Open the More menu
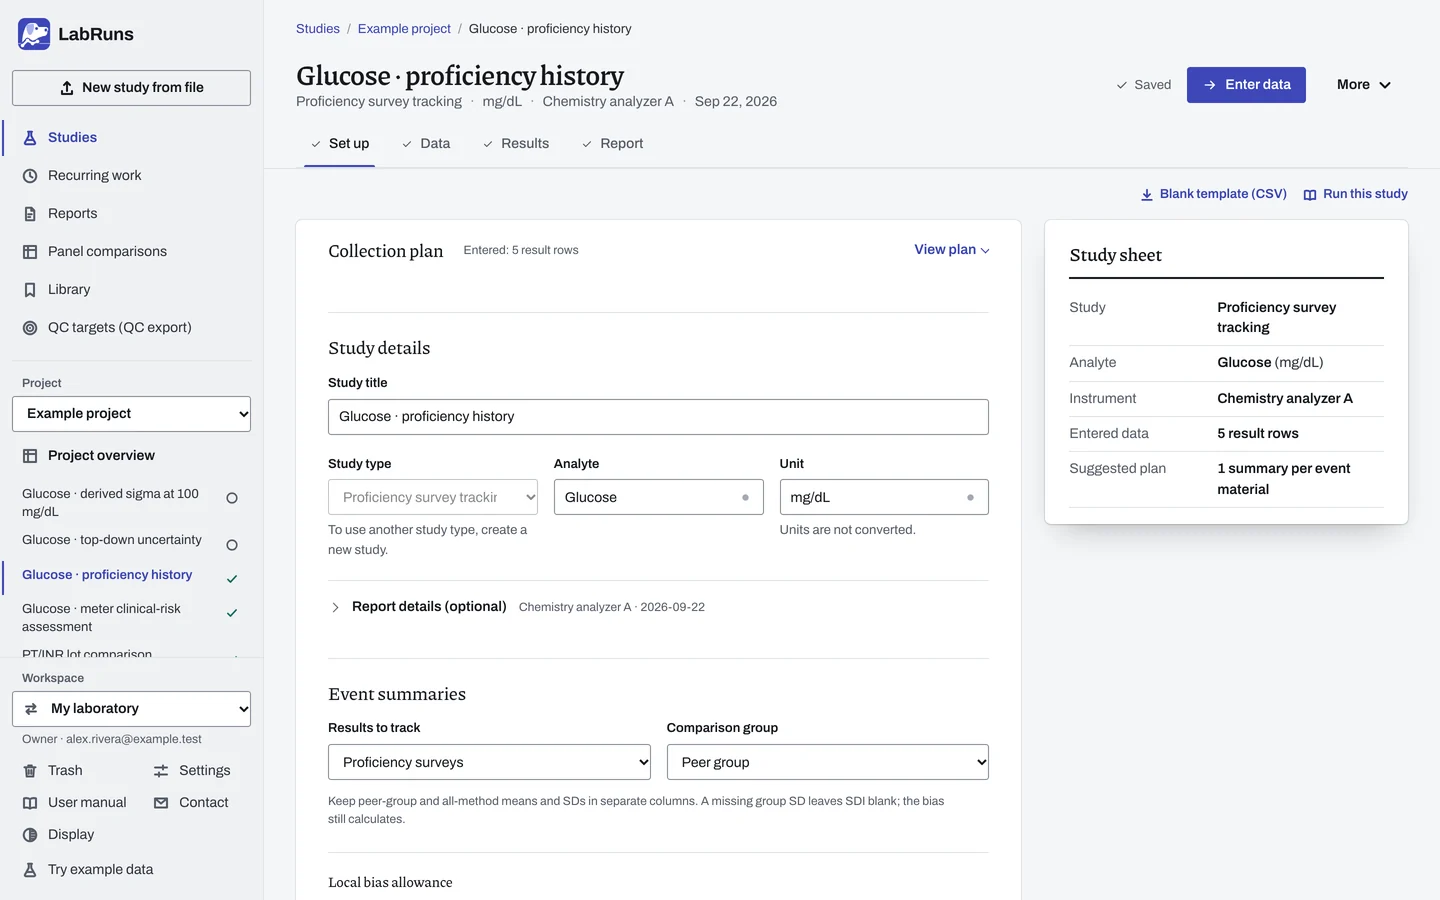Viewport: 1440px width, 900px height. pos(1364,85)
